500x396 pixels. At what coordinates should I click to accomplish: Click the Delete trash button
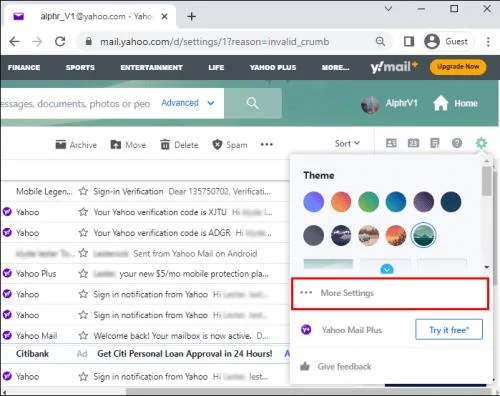(179, 145)
